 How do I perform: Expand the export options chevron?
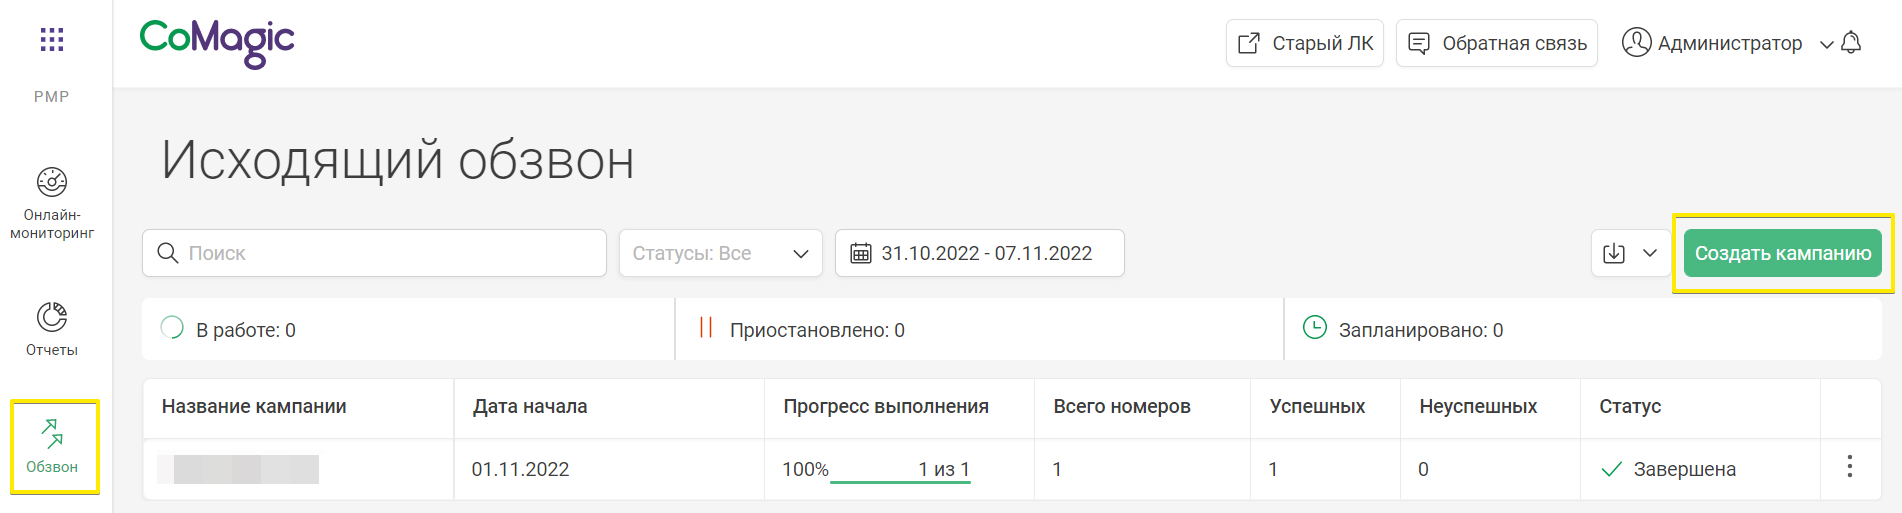point(1650,253)
